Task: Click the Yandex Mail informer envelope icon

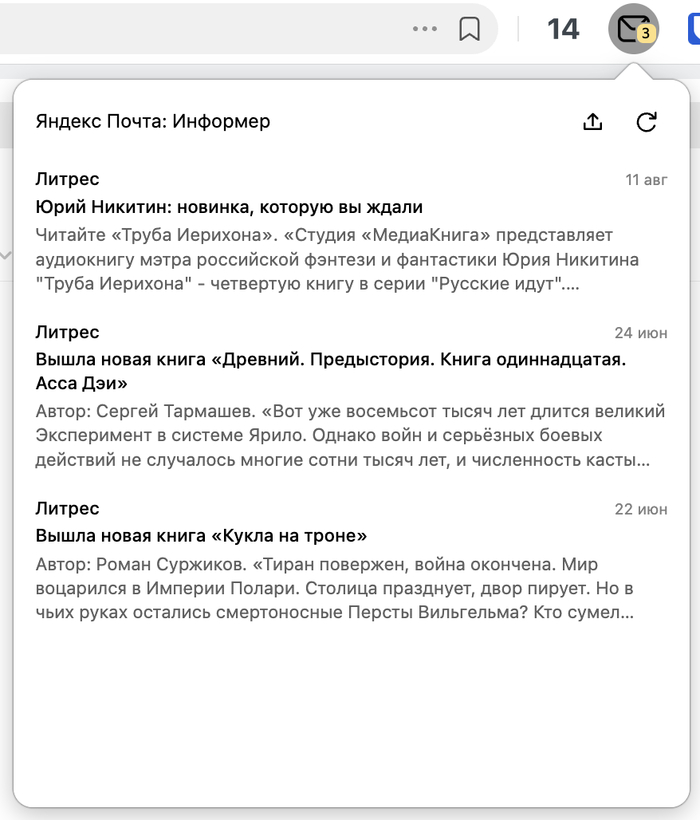Action: point(633,28)
